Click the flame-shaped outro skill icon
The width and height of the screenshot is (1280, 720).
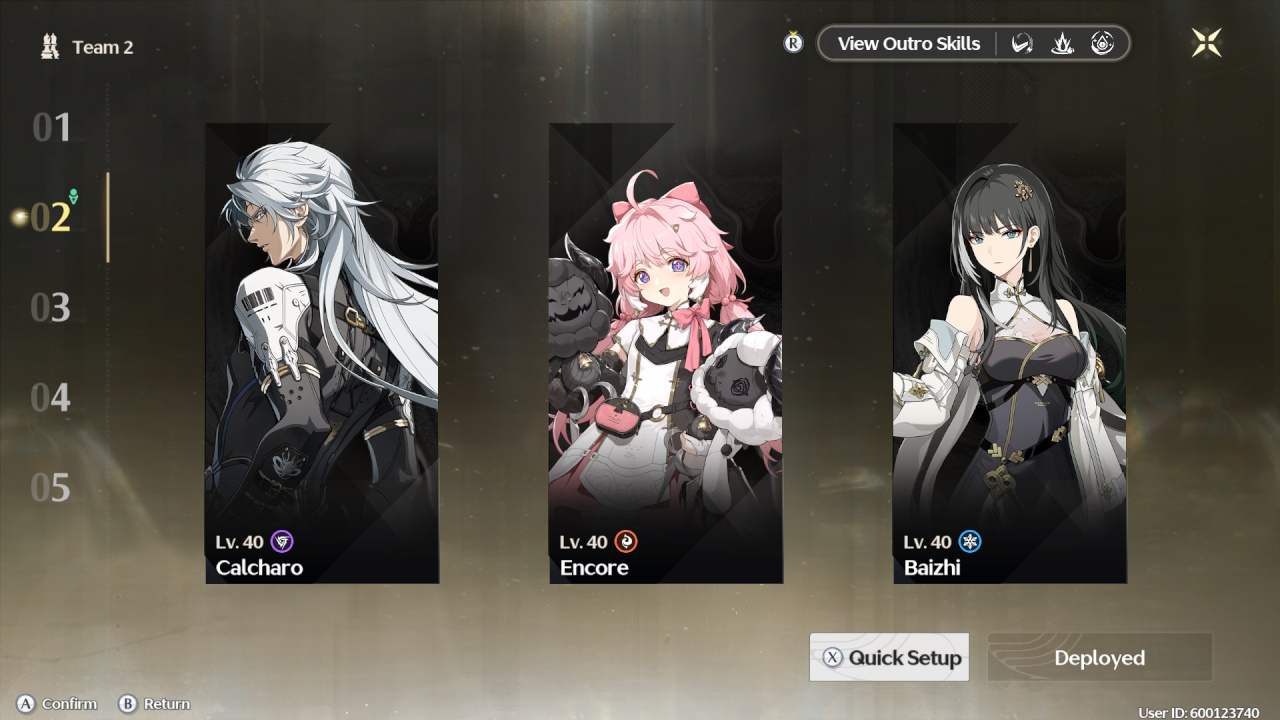coord(1062,44)
